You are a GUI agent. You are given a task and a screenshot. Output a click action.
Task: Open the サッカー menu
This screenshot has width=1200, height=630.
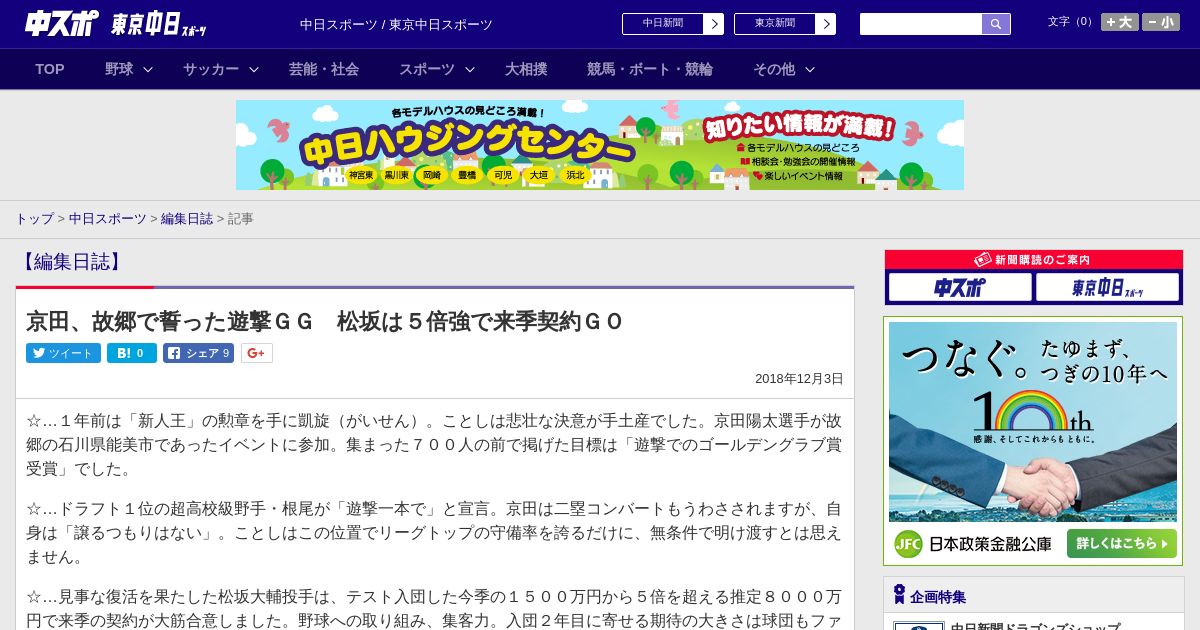pos(211,69)
